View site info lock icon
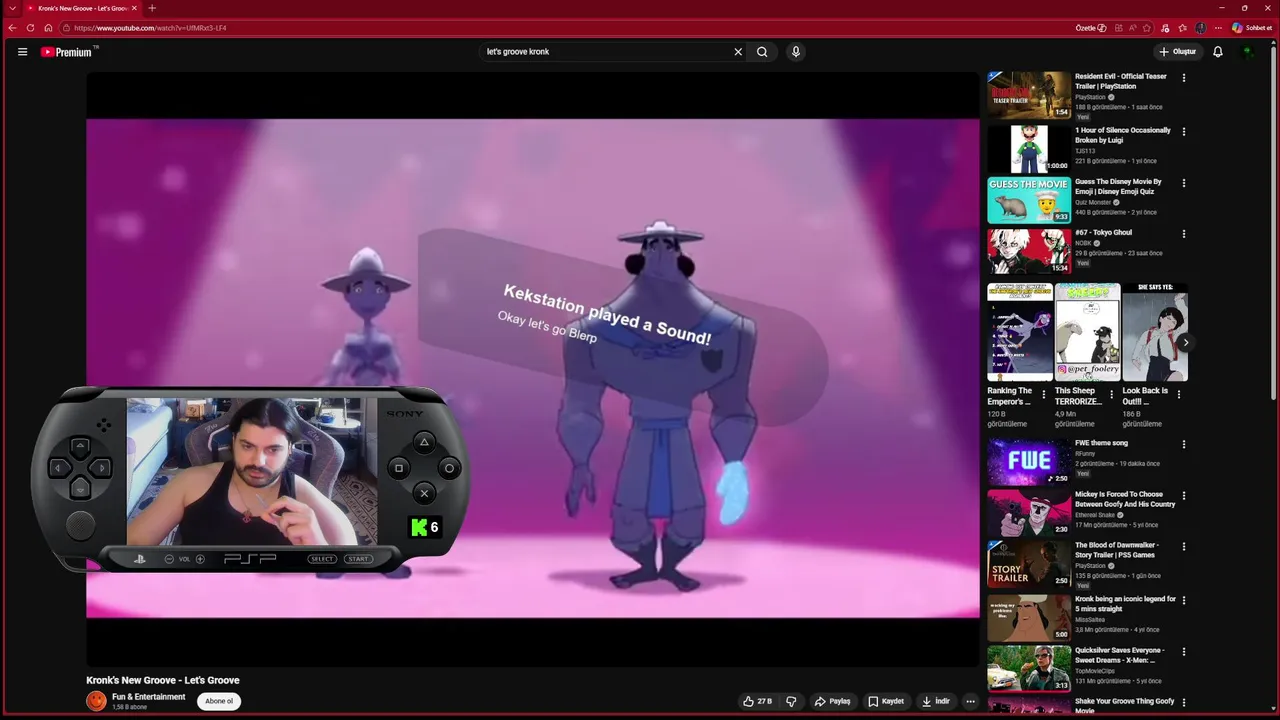The image size is (1280, 720). [66, 28]
